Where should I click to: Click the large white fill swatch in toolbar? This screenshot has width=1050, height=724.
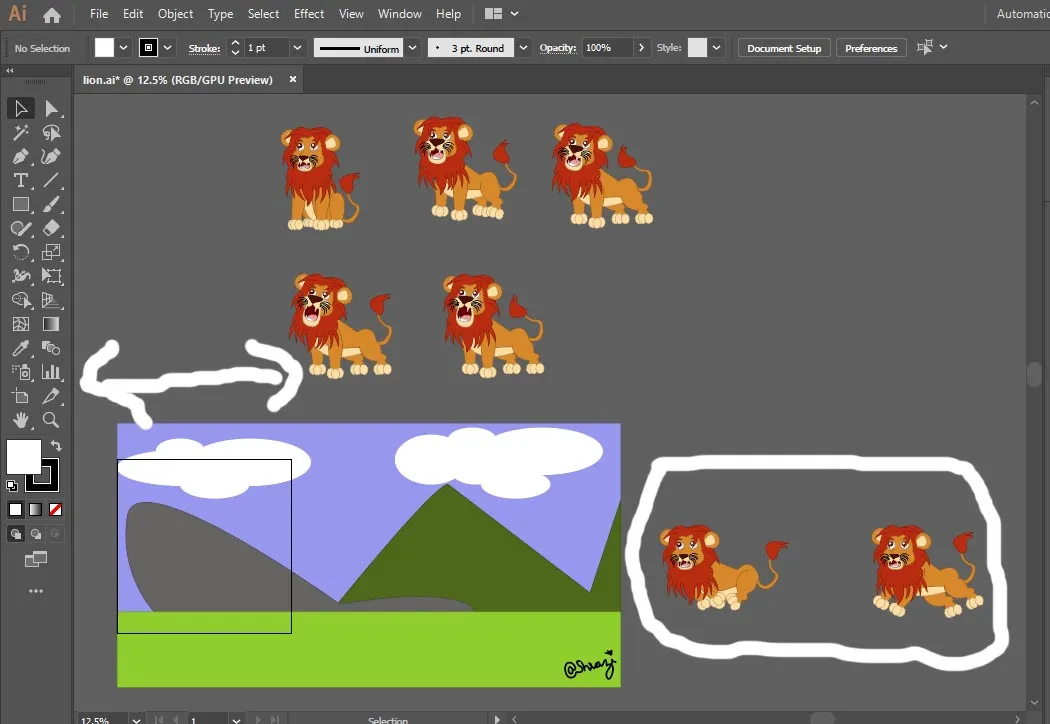coord(22,455)
